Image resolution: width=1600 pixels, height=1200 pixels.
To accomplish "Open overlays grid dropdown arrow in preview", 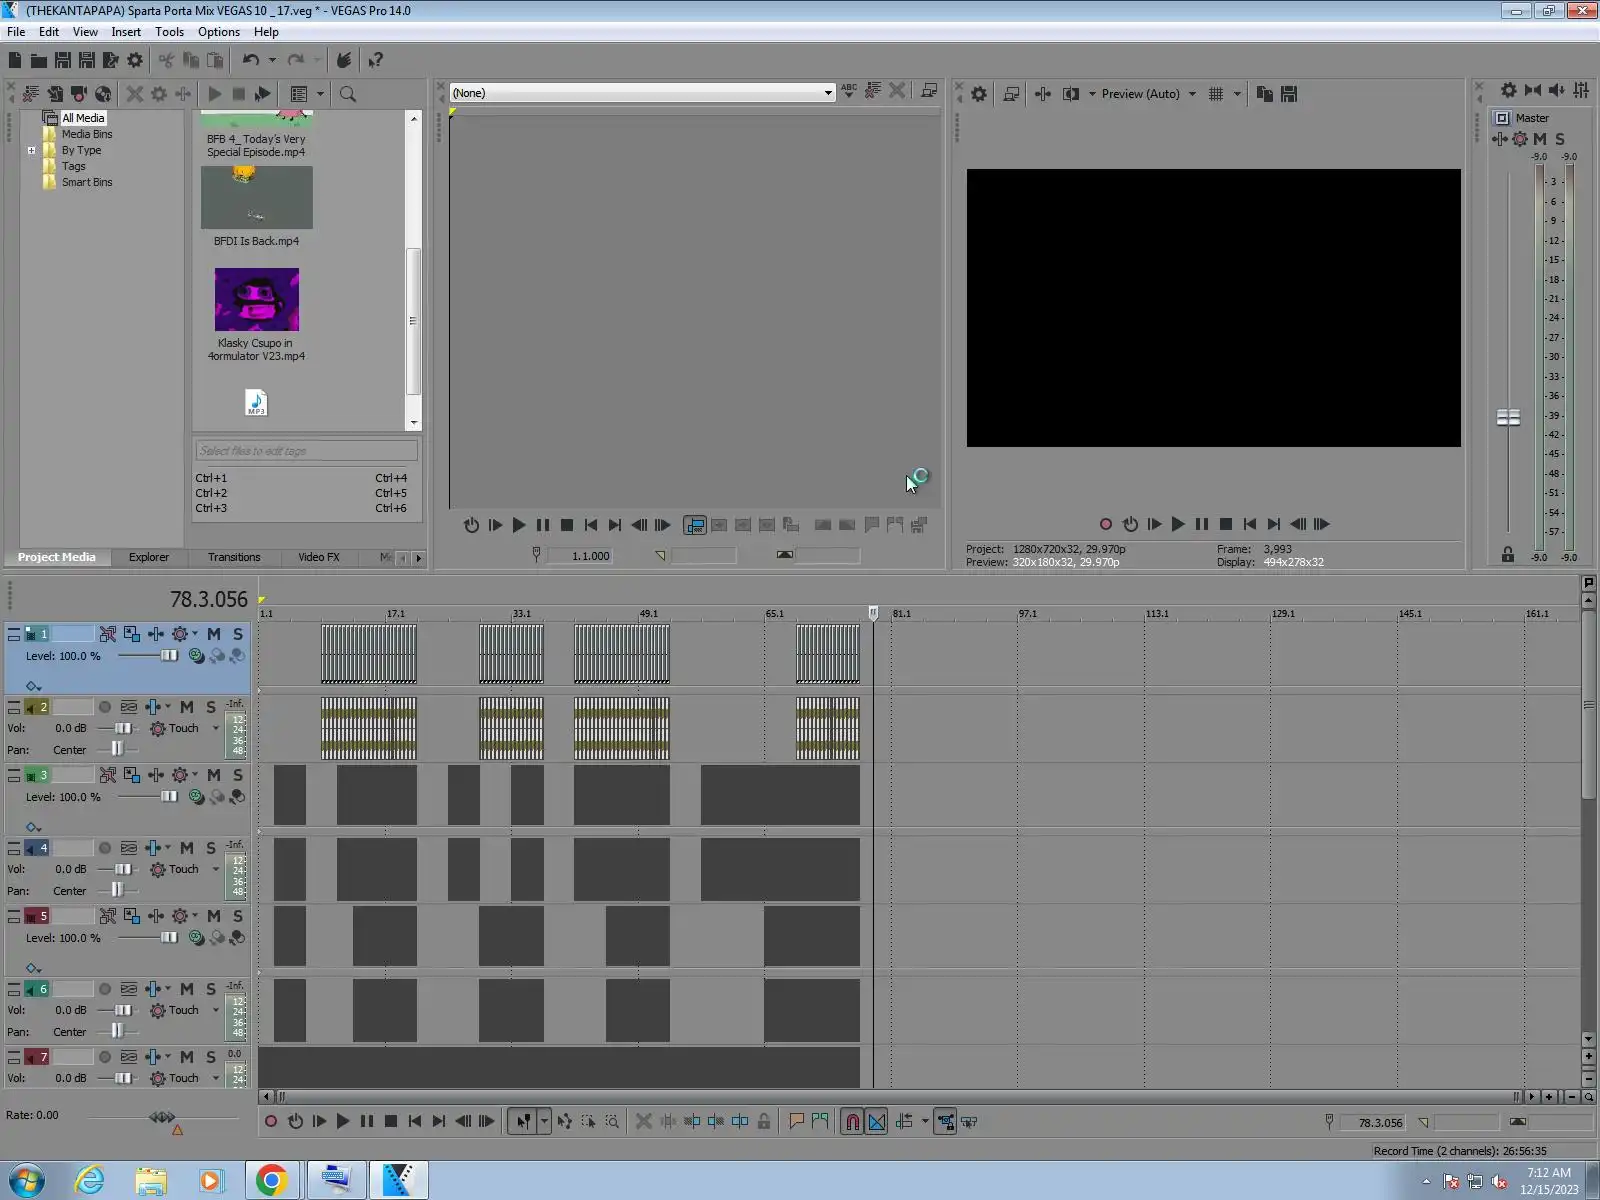I will tap(1237, 94).
